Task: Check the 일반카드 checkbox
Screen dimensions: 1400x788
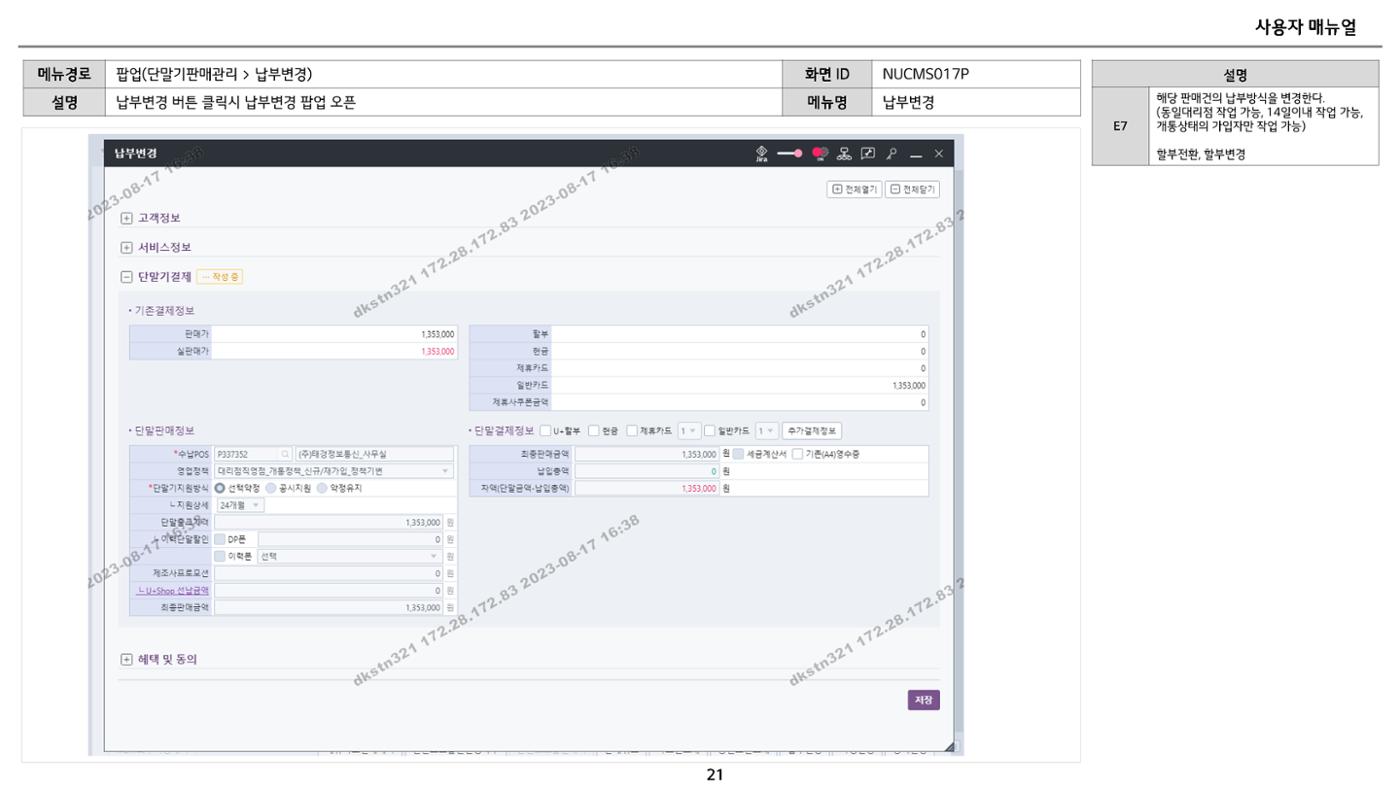Action: click(710, 431)
